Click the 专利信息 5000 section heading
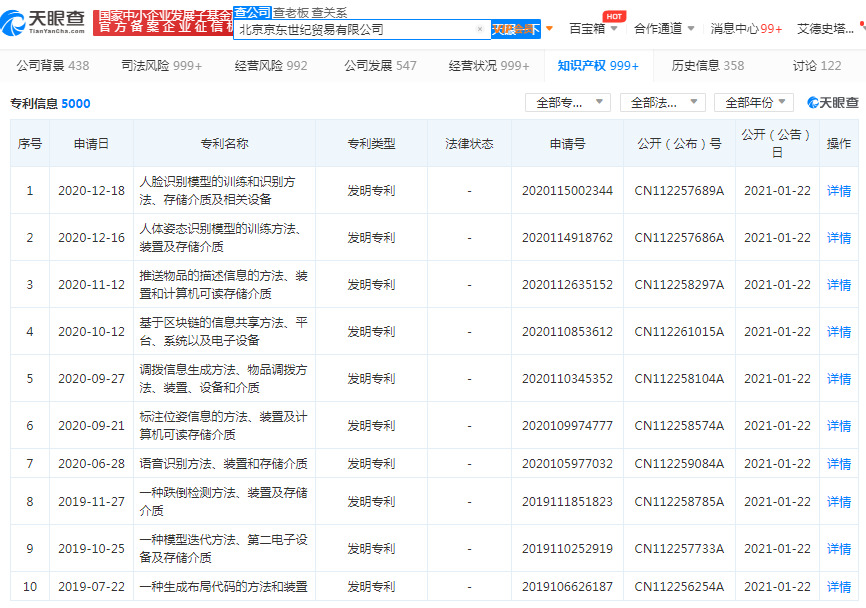The width and height of the screenshot is (866, 608). pyautogui.click(x=50, y=103)
